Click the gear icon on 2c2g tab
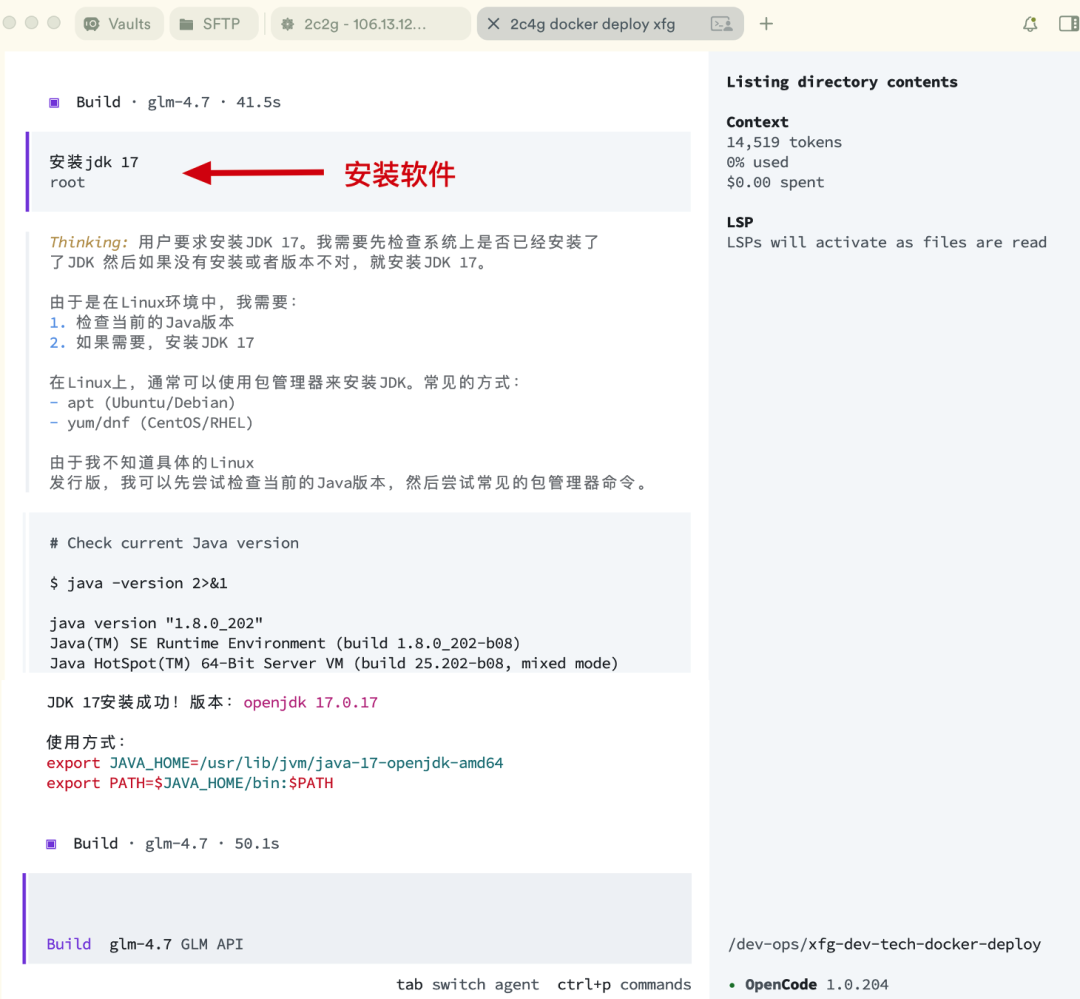 pyautogui.click(x=288, y=24)
